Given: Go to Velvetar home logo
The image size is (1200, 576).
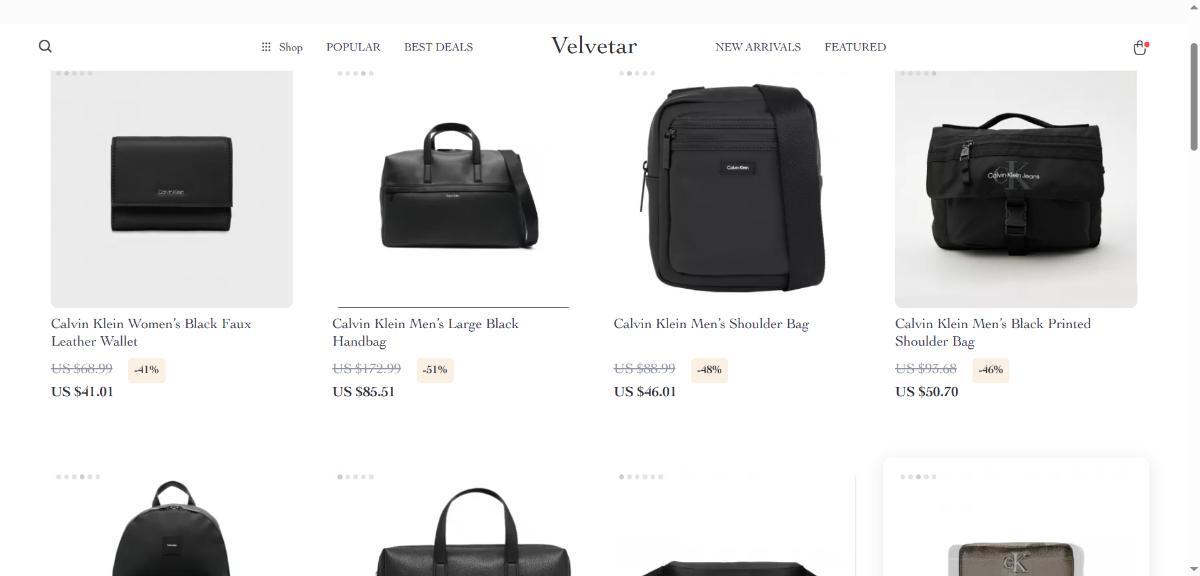Looking at the screenshot, I should [594, 46].
